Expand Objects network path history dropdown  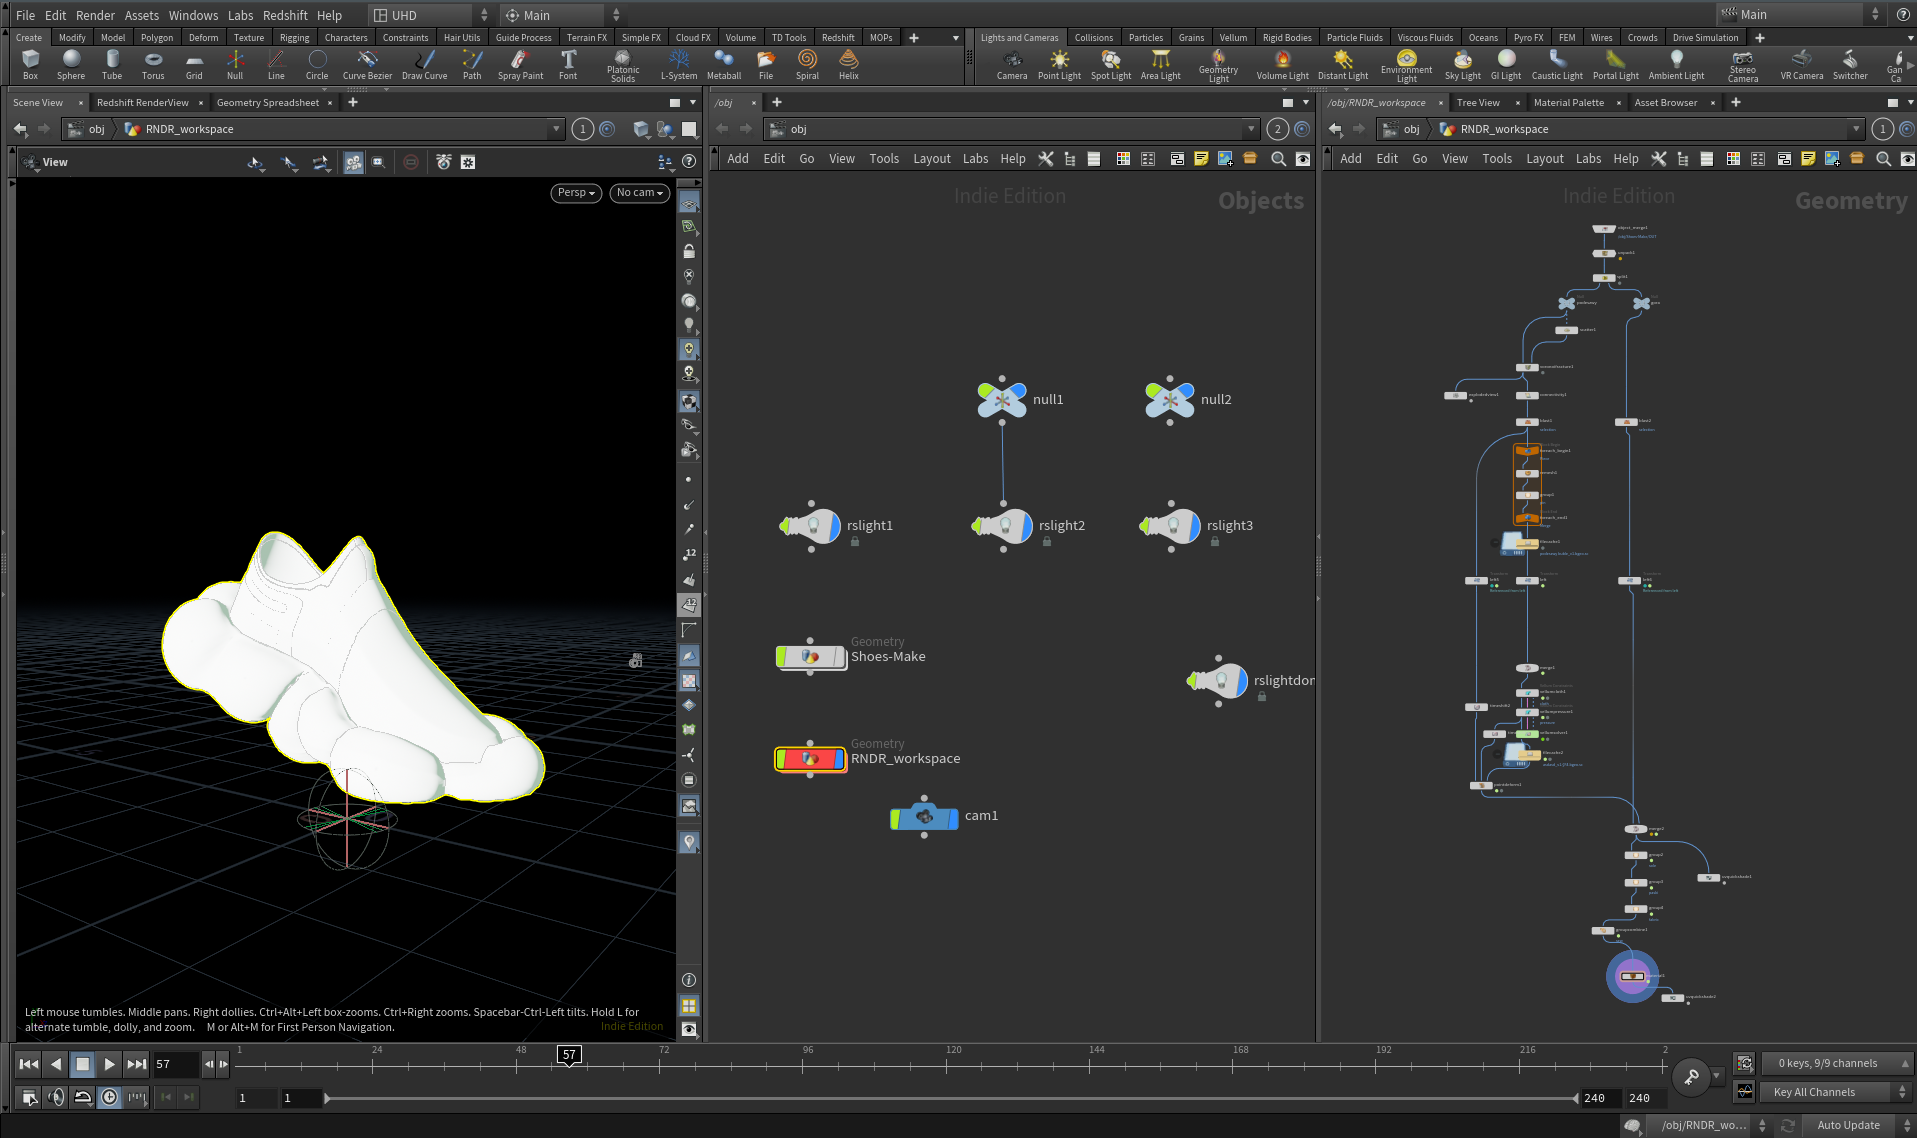coord(1251,129)
